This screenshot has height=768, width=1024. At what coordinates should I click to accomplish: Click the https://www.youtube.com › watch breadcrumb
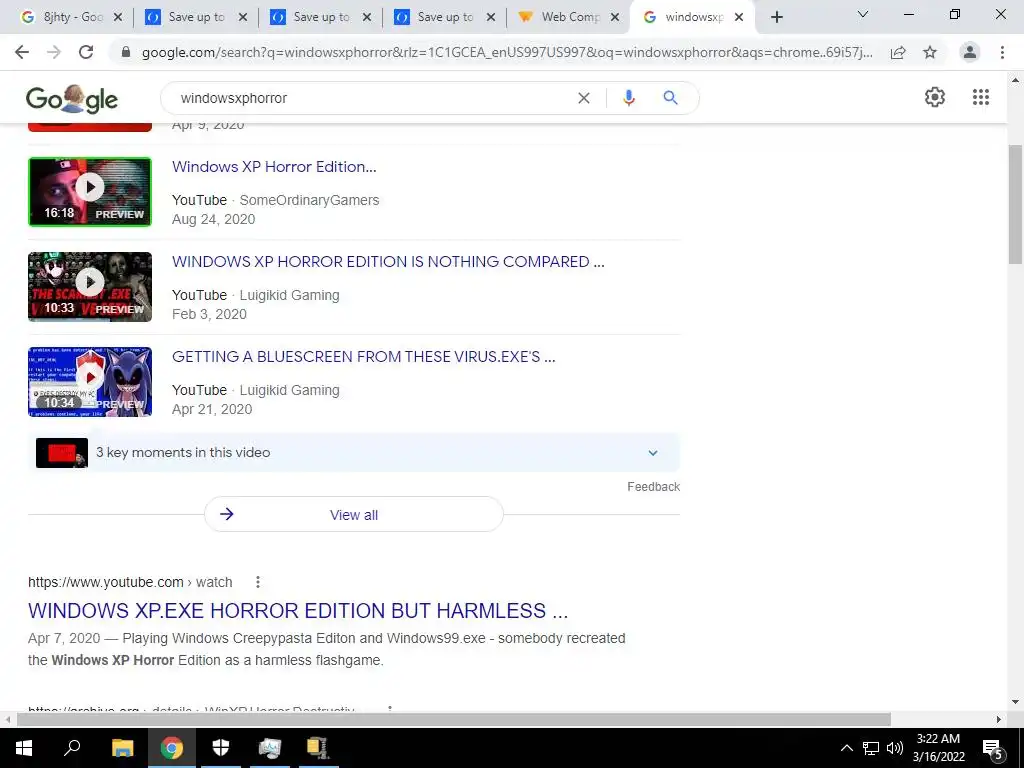tap(130, 582)
